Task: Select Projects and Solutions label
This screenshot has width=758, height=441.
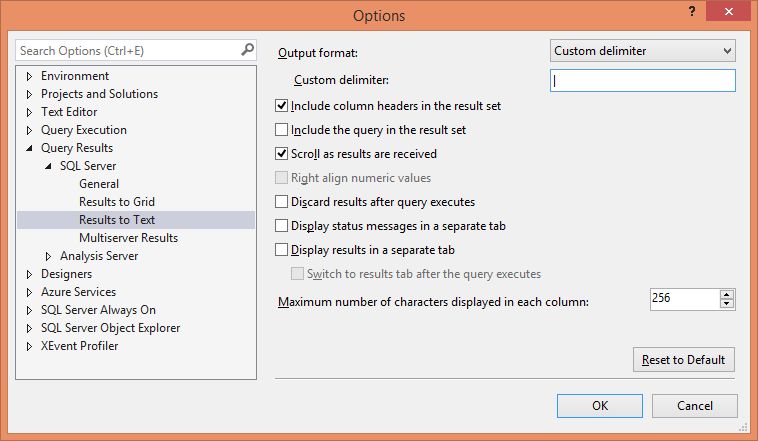Action: pos(99,94)
